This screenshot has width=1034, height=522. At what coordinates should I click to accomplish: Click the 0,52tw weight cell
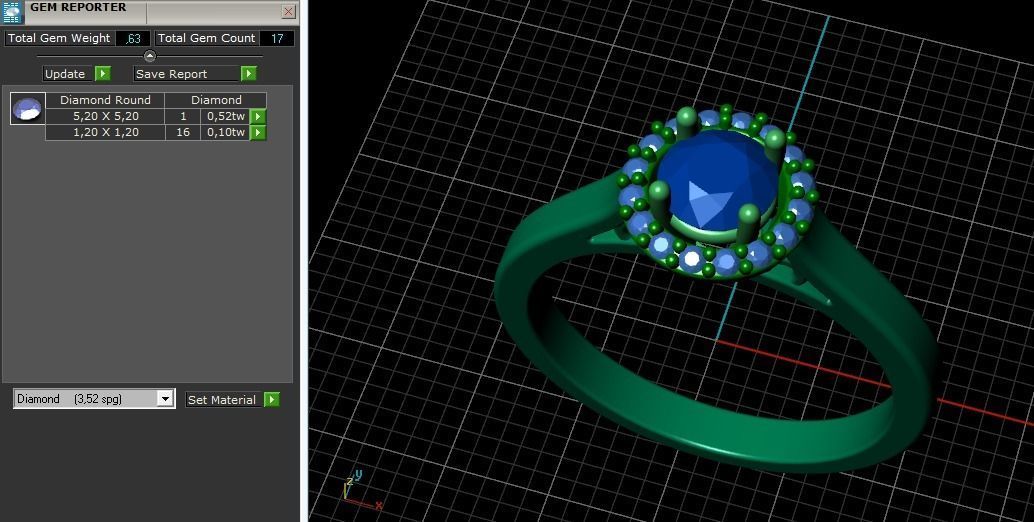(226, 117)
